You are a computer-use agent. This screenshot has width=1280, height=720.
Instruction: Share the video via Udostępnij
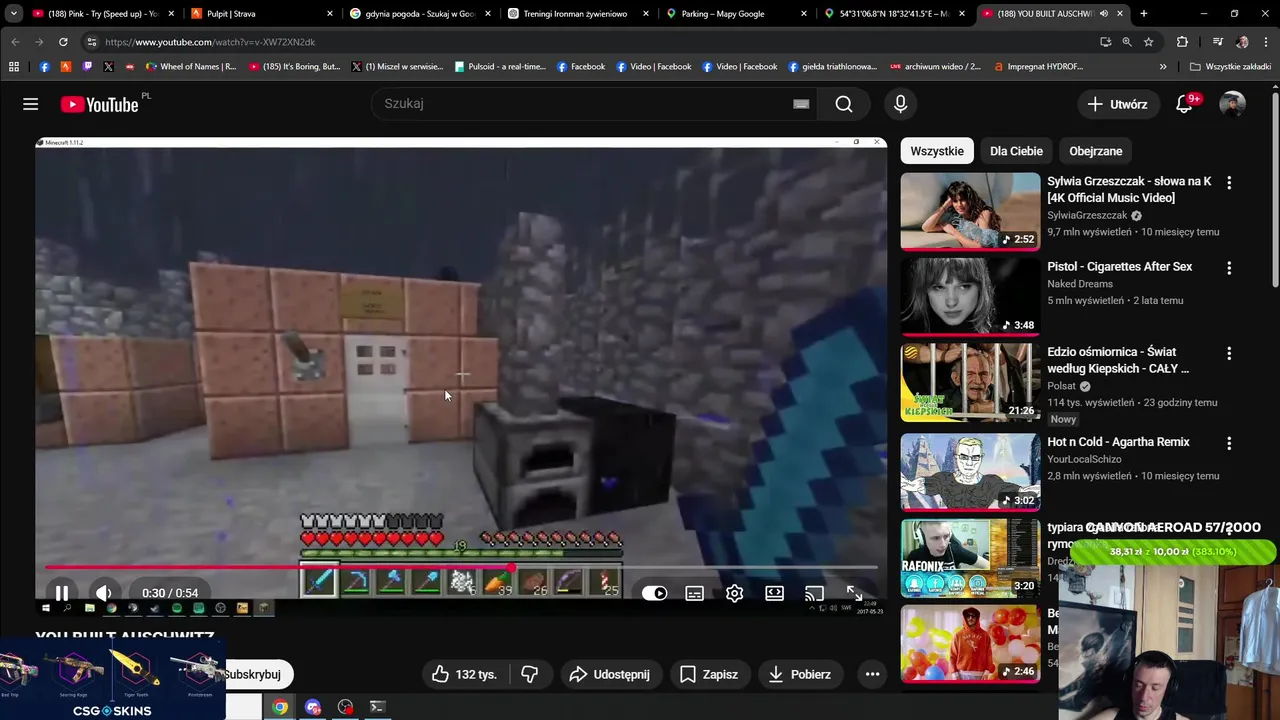pyautogui.click(x=609, y=674)
